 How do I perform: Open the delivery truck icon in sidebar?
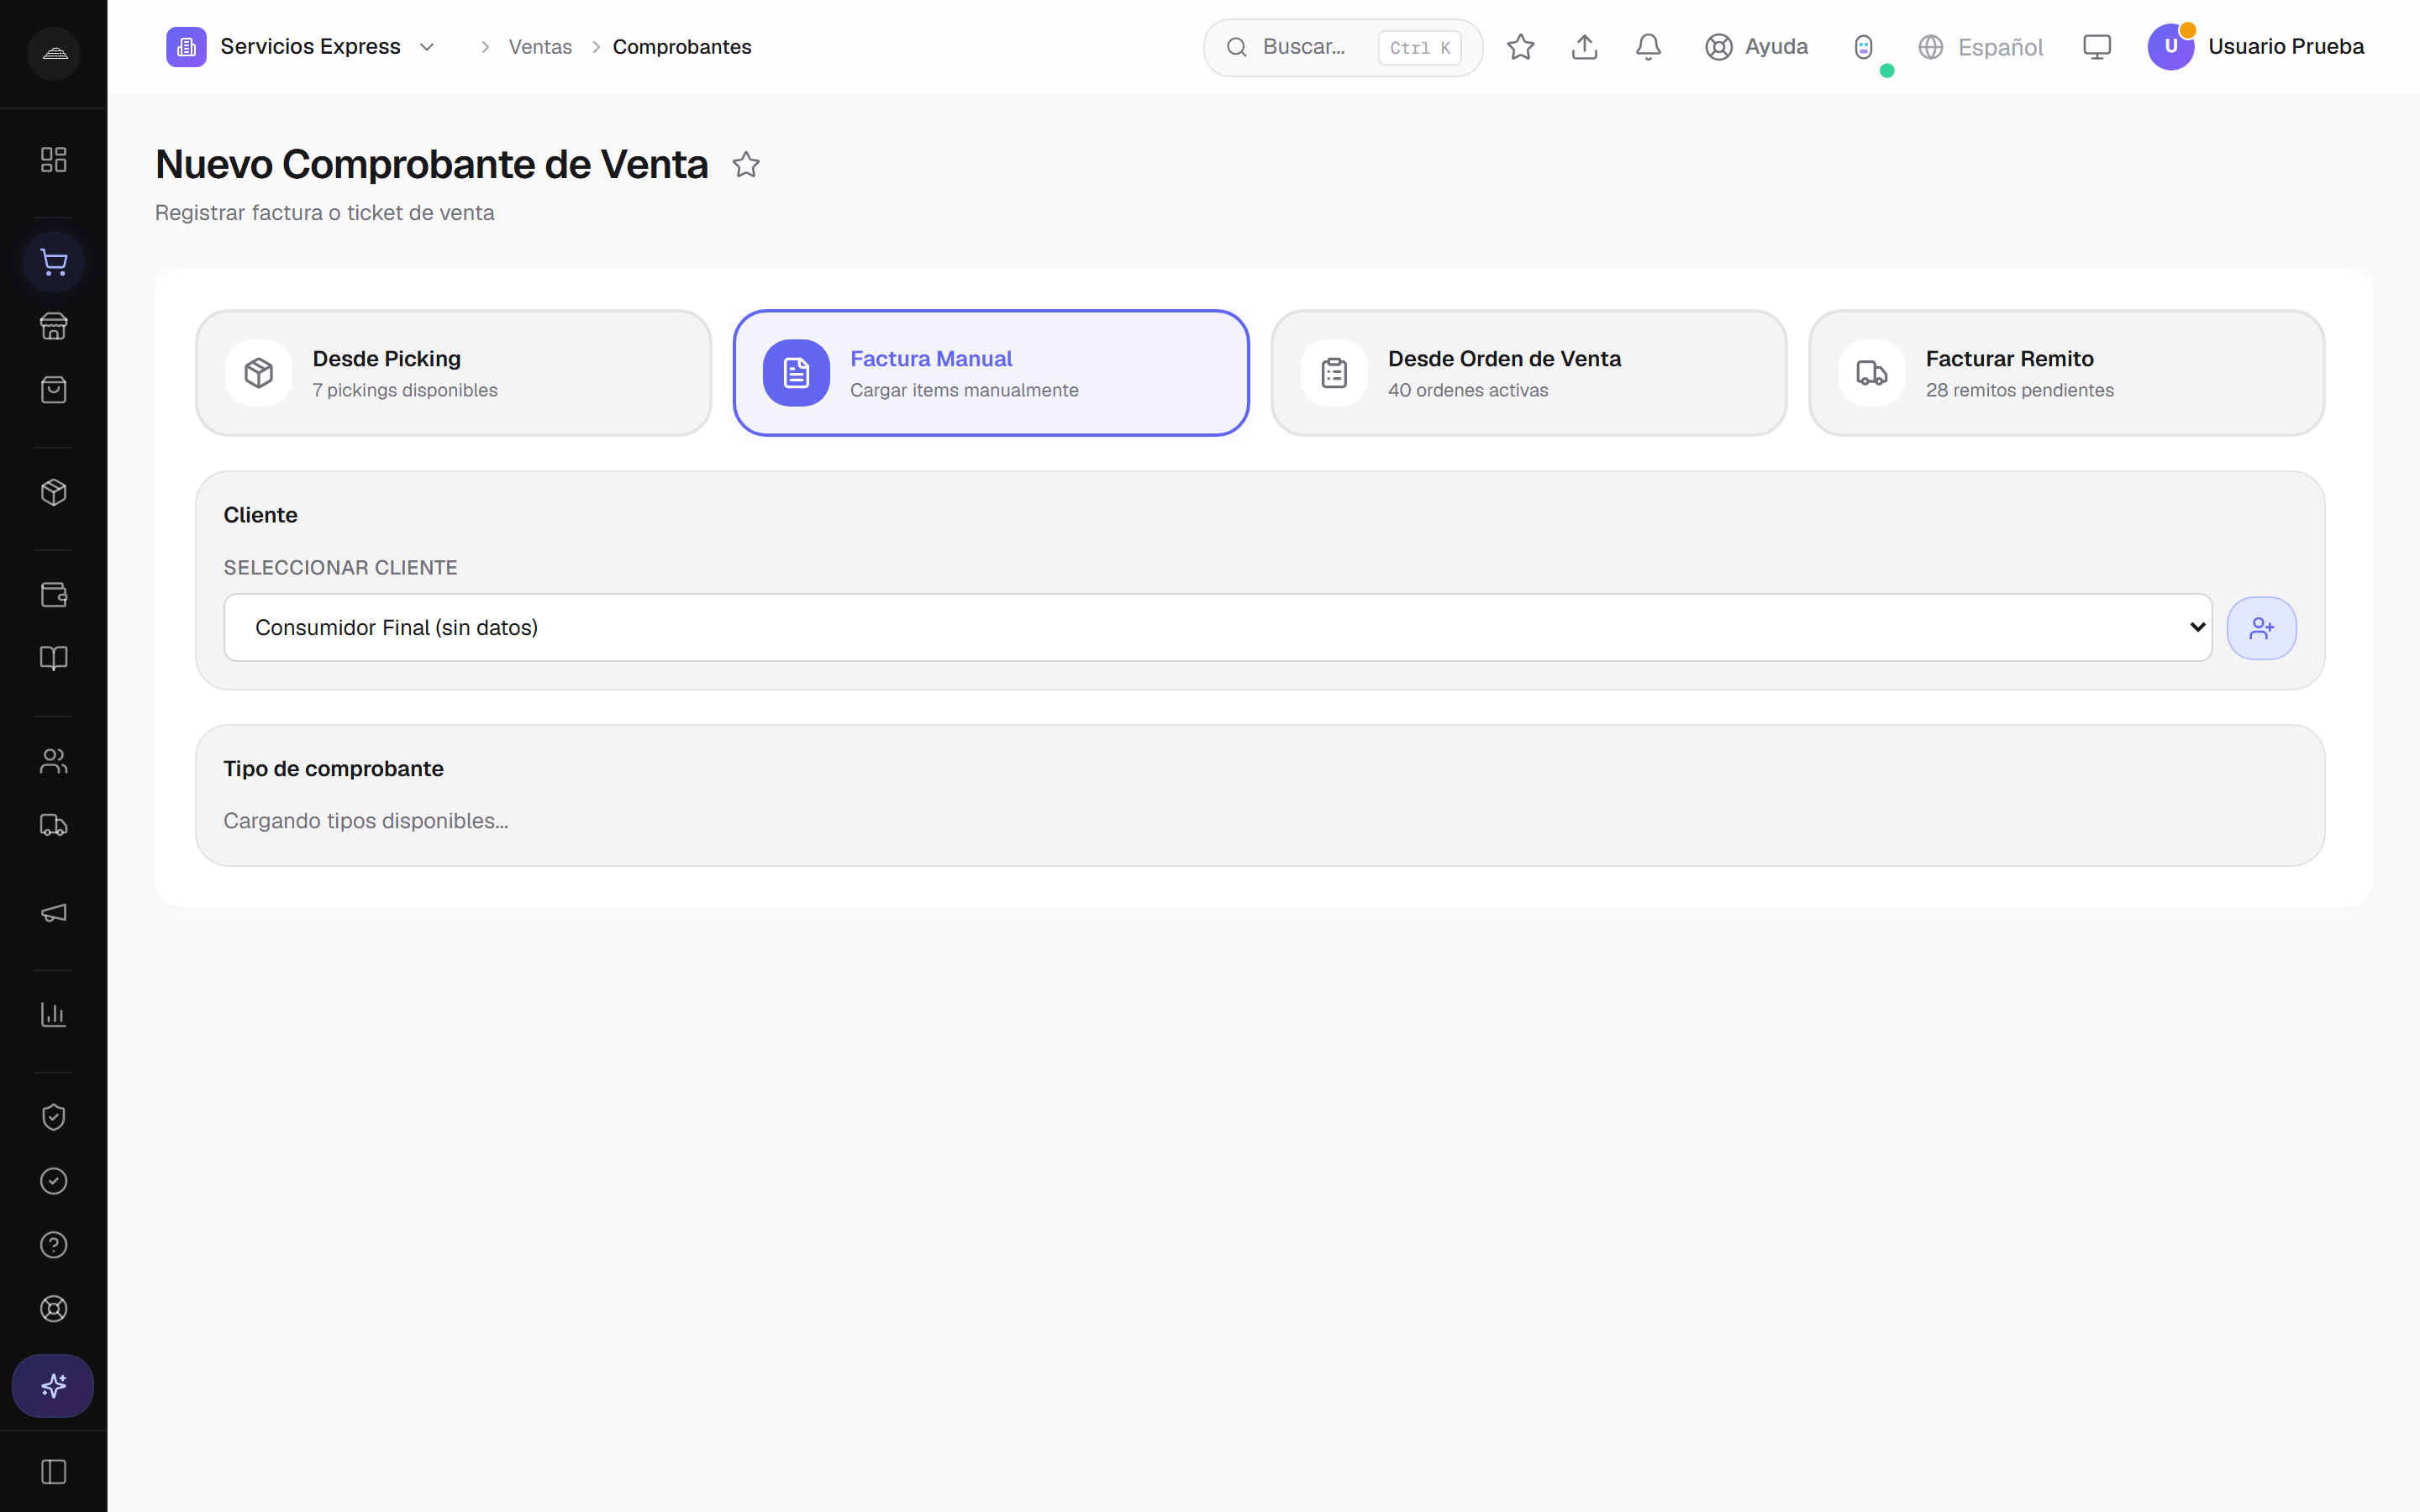point(53,825)
